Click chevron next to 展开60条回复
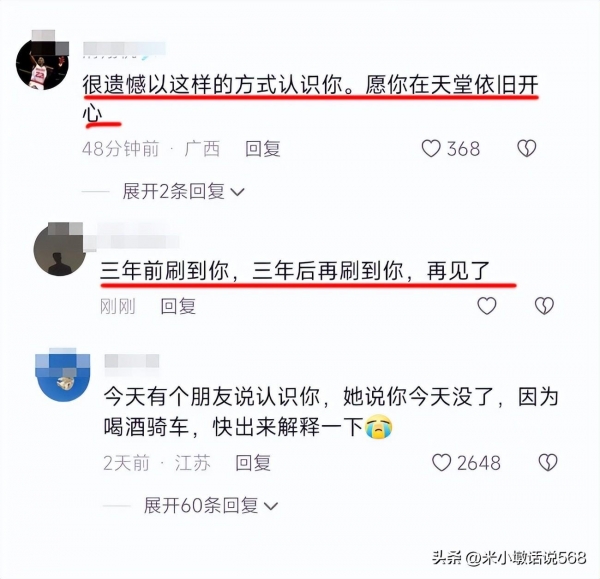The height and width of the screenshot is (579, 600). [271, 506]
